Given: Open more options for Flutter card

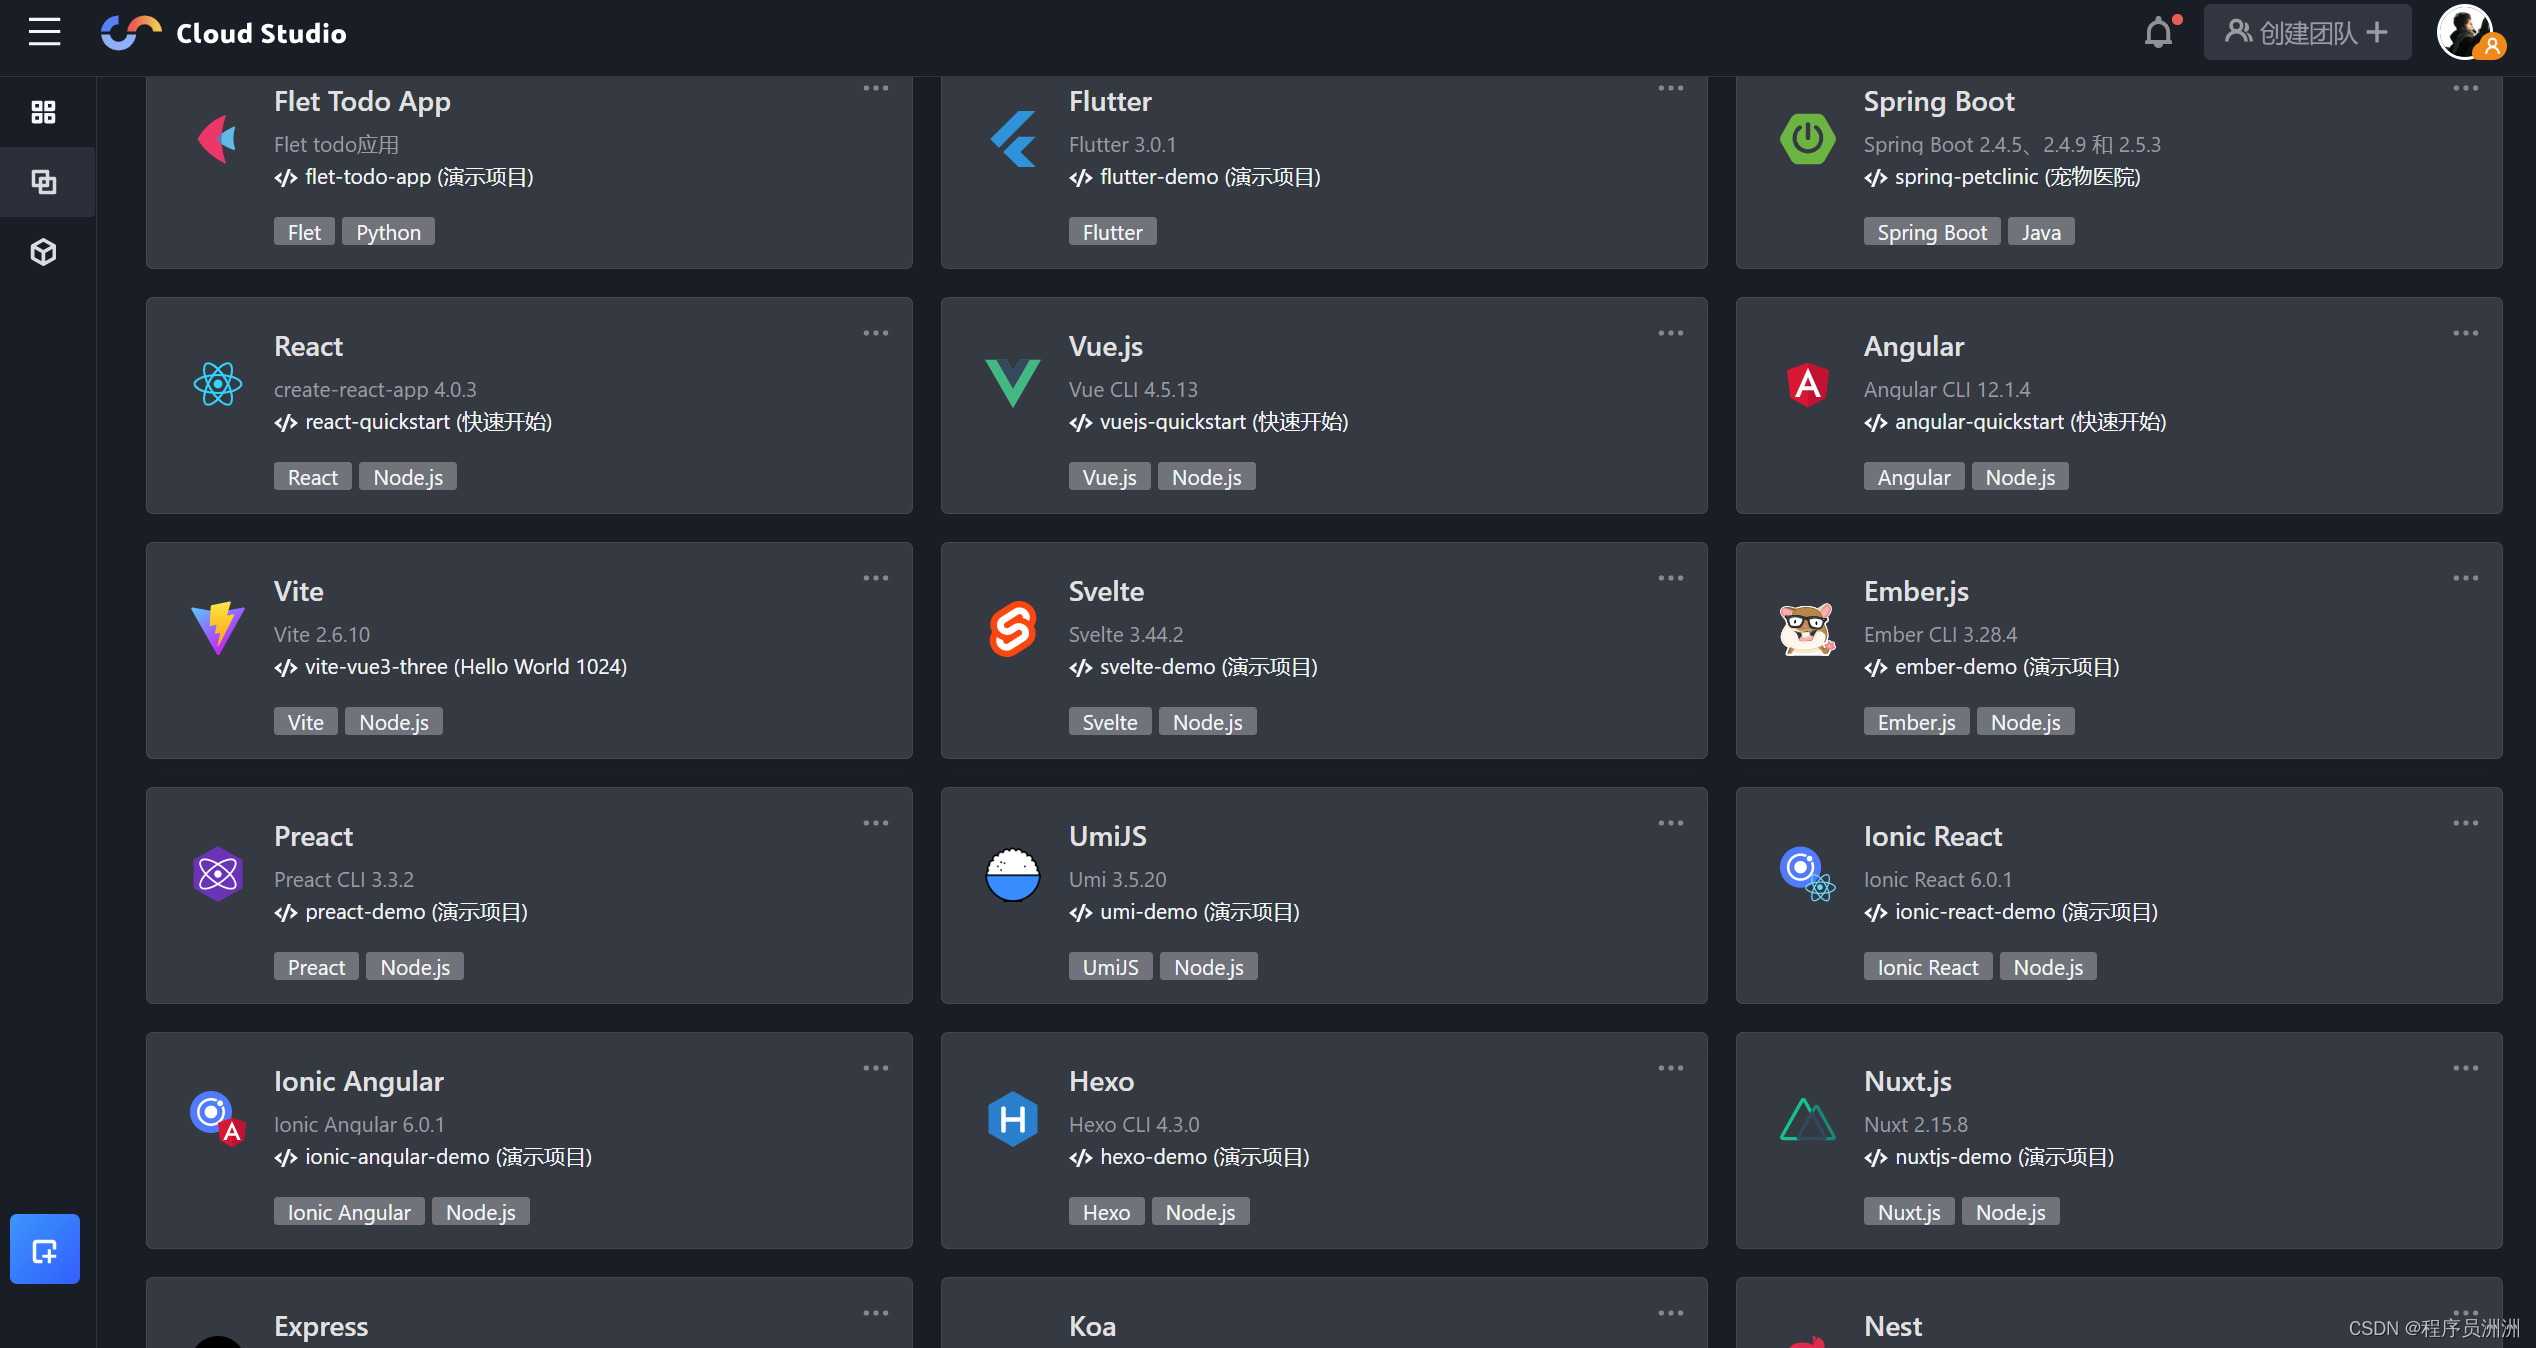Looking at the screenshot, I should click(1671, 88).
